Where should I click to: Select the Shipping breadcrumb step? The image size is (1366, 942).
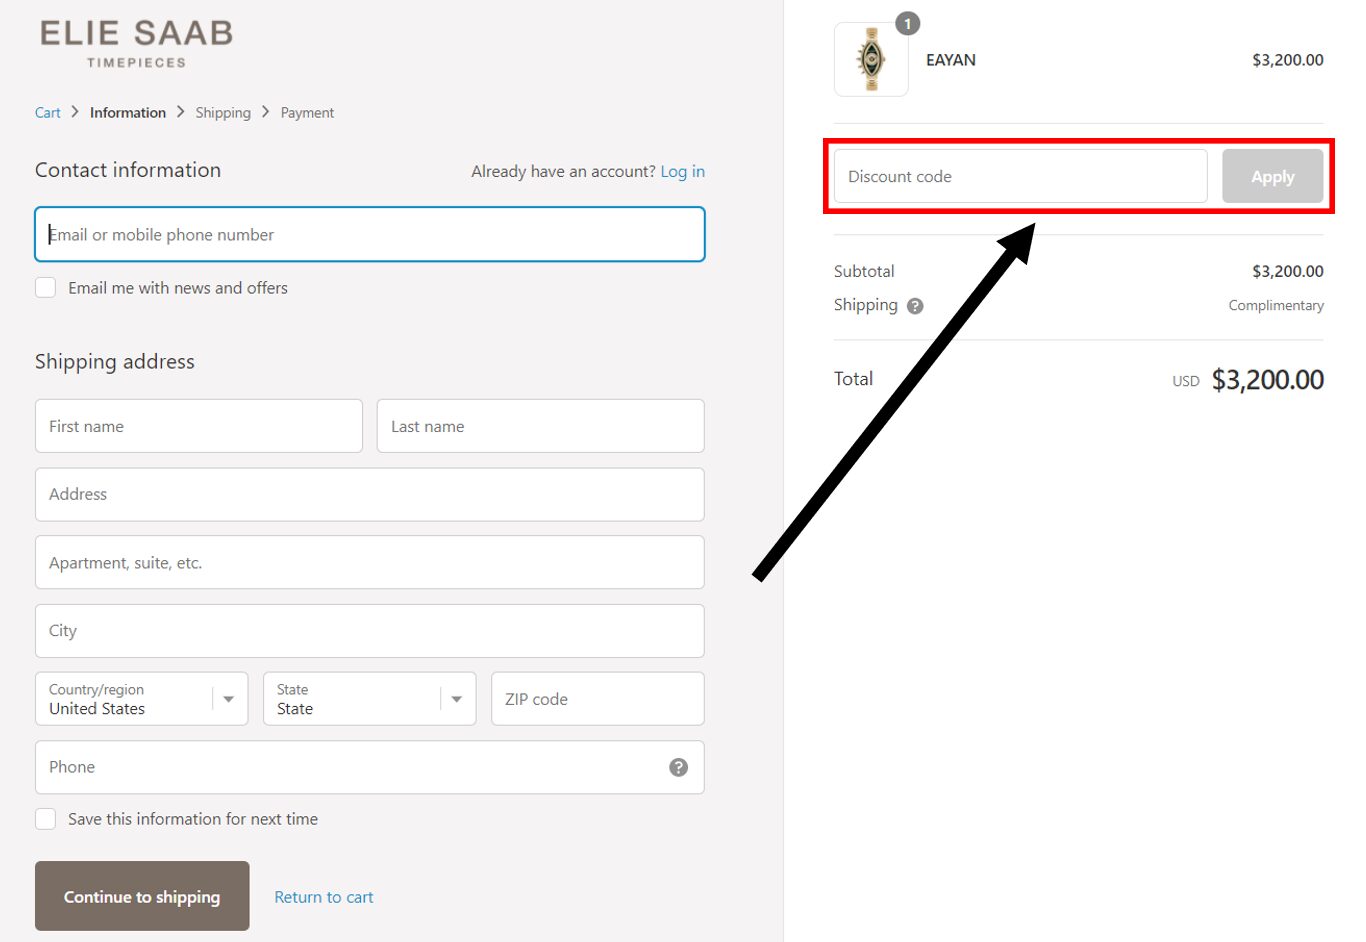(x=223, y=113)
